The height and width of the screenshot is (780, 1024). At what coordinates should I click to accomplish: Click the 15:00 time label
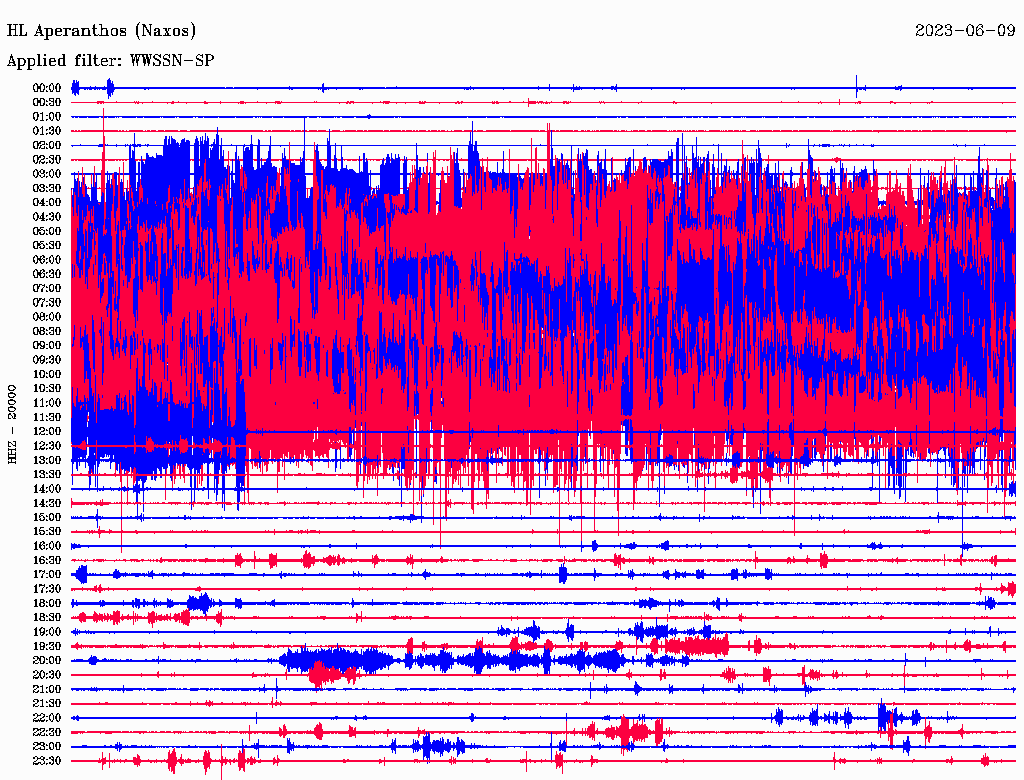click(47, 517)
